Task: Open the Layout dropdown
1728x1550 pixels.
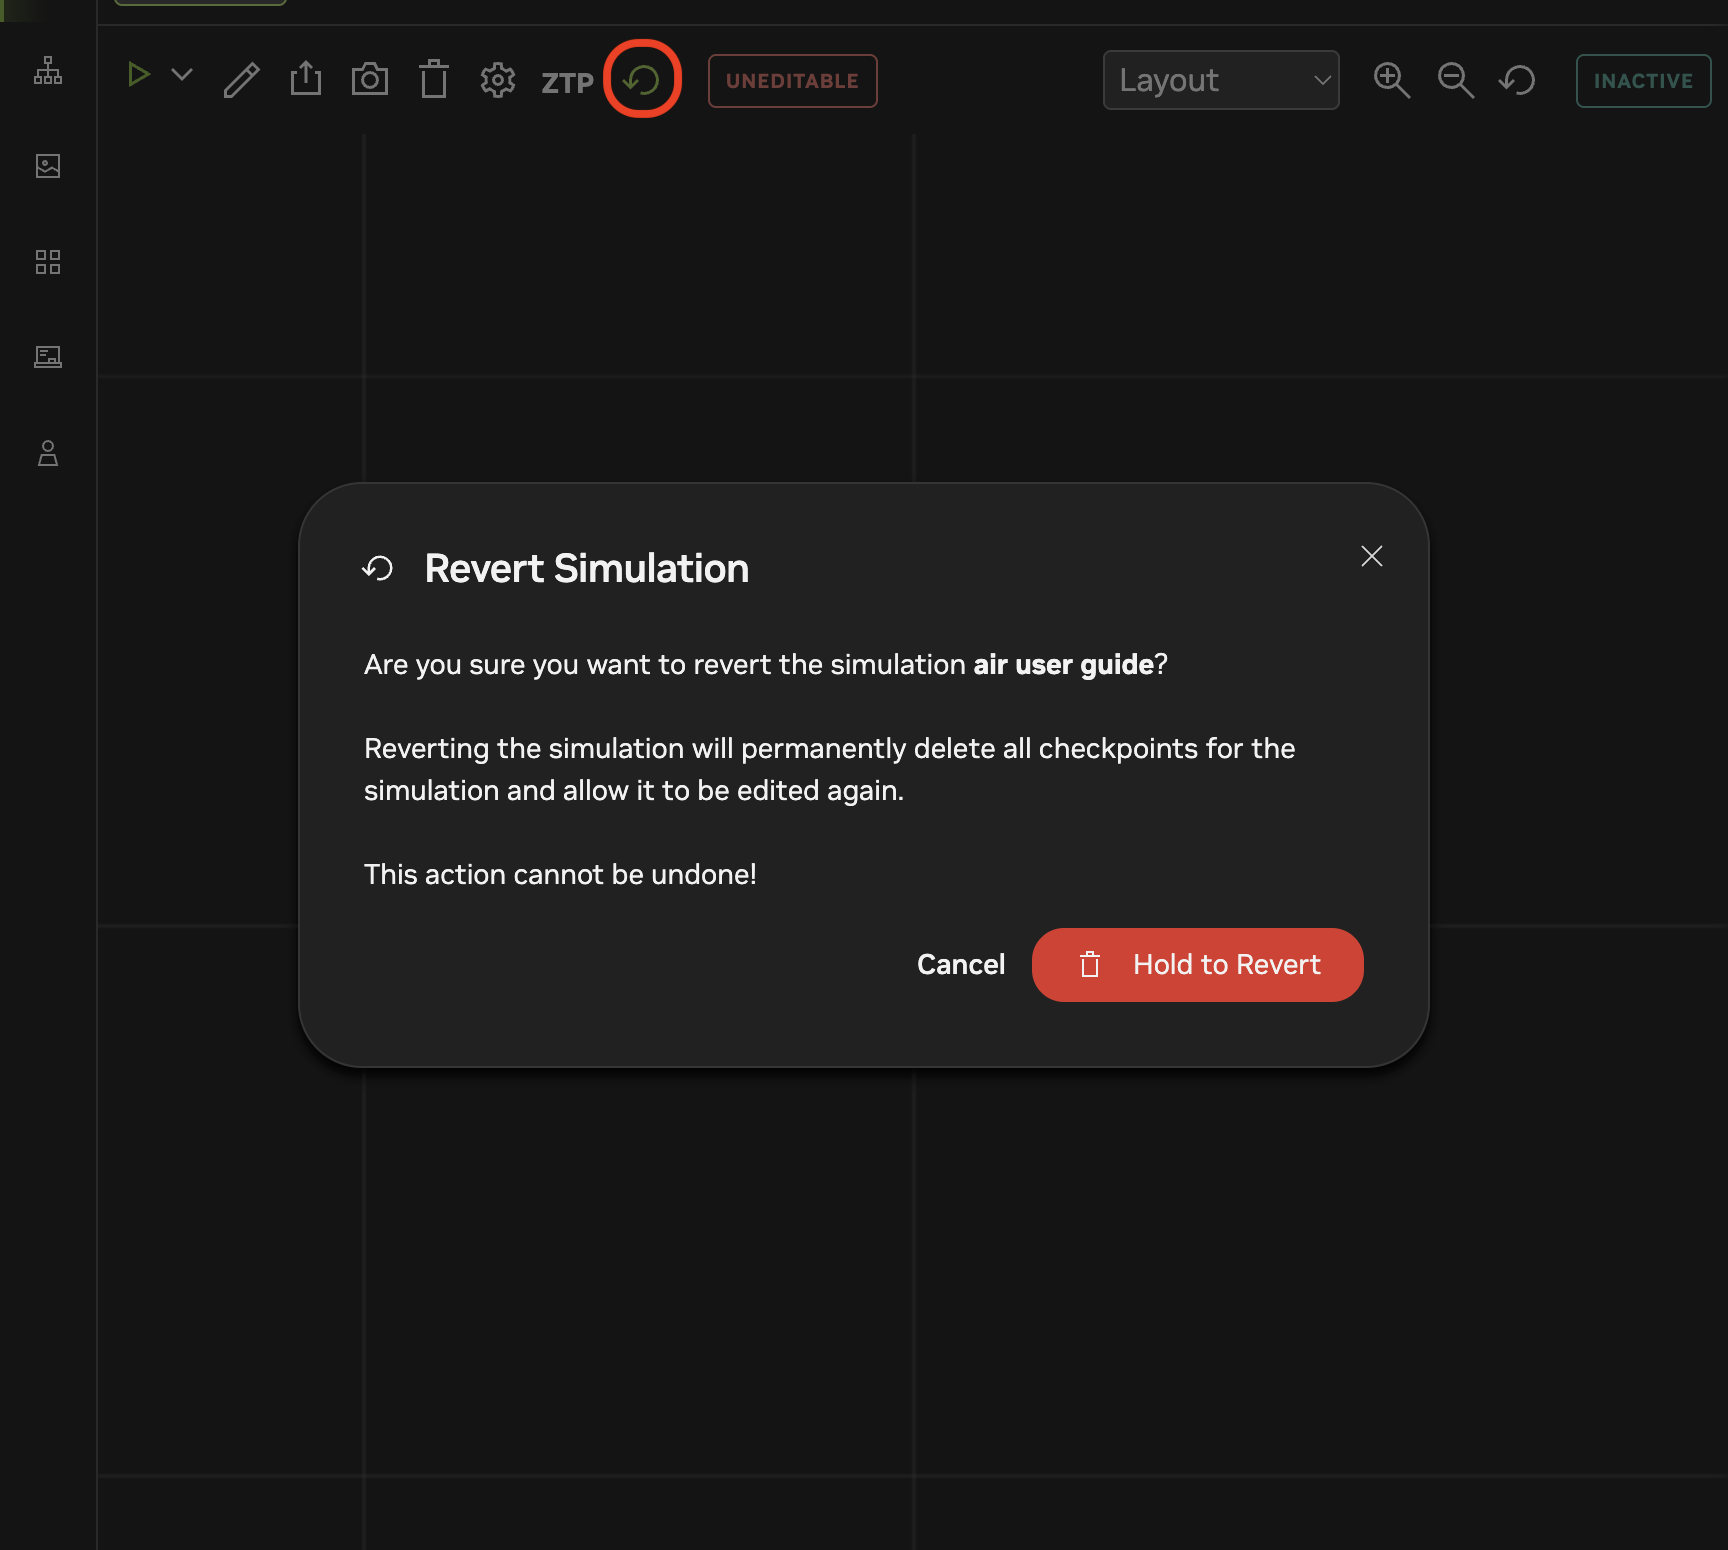Action: [1221, 80]
